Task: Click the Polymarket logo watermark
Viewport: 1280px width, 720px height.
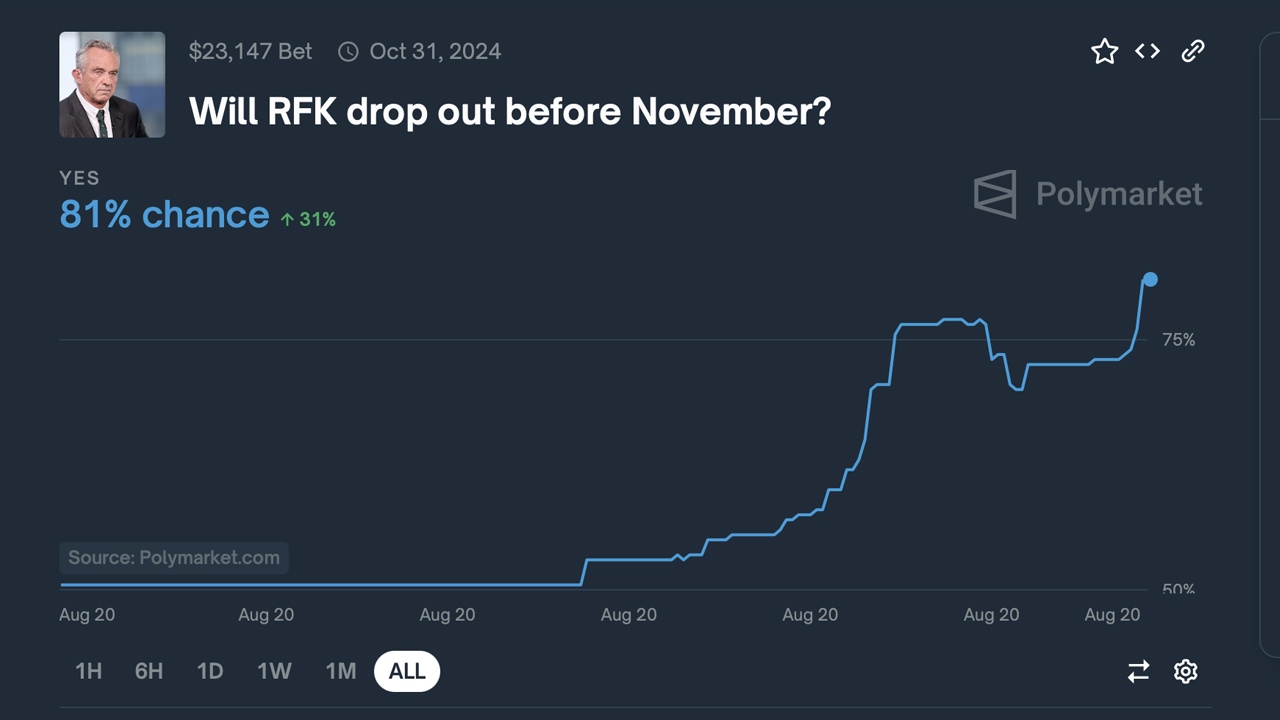Action: 1087,194
